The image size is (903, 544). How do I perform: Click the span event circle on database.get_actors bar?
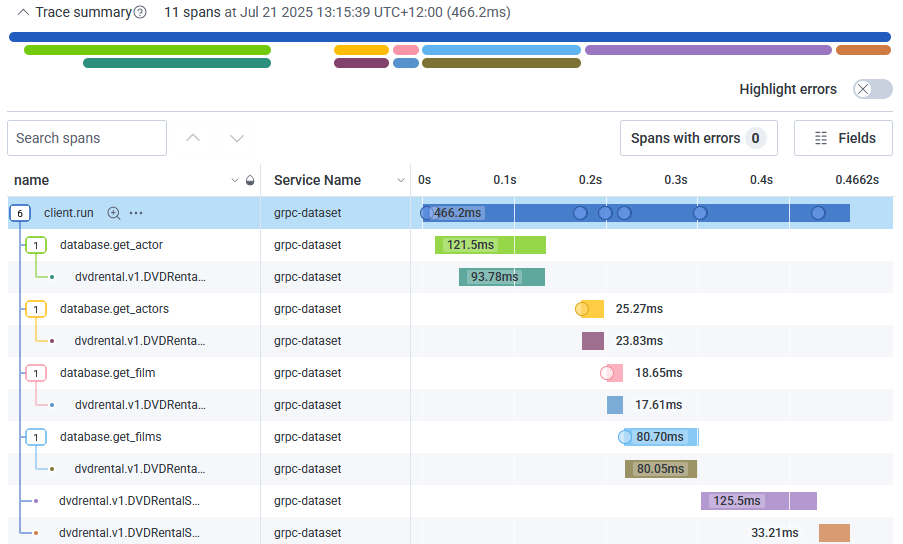pyautogui.click(x=582, y=309)
